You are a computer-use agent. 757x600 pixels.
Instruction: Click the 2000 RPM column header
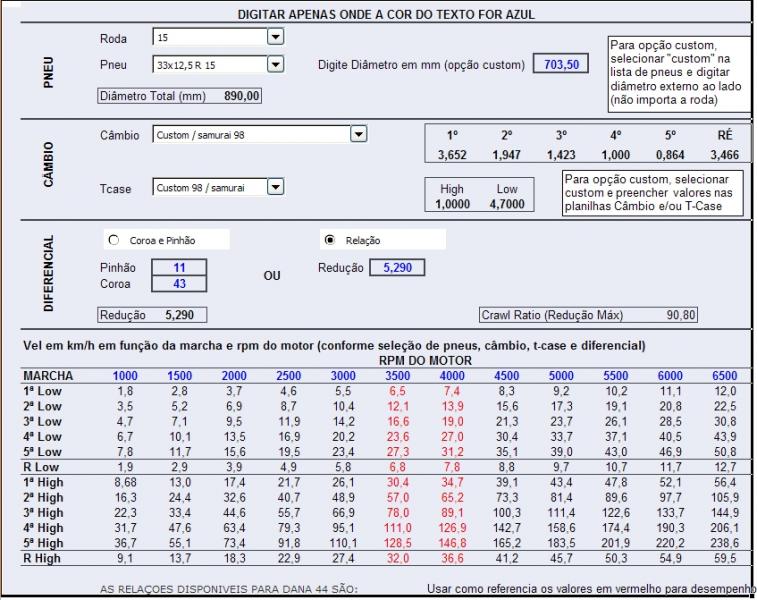(x=234, y=376)
